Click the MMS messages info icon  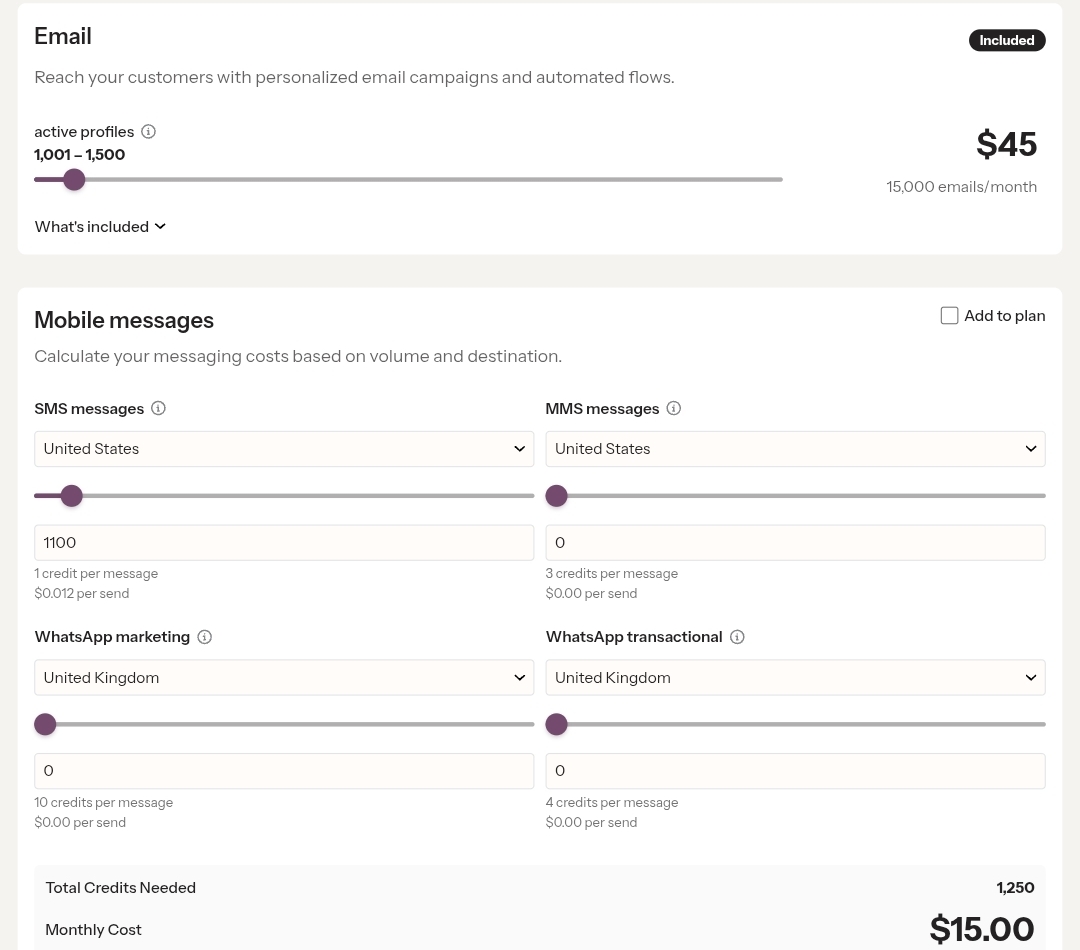[674, 408]
